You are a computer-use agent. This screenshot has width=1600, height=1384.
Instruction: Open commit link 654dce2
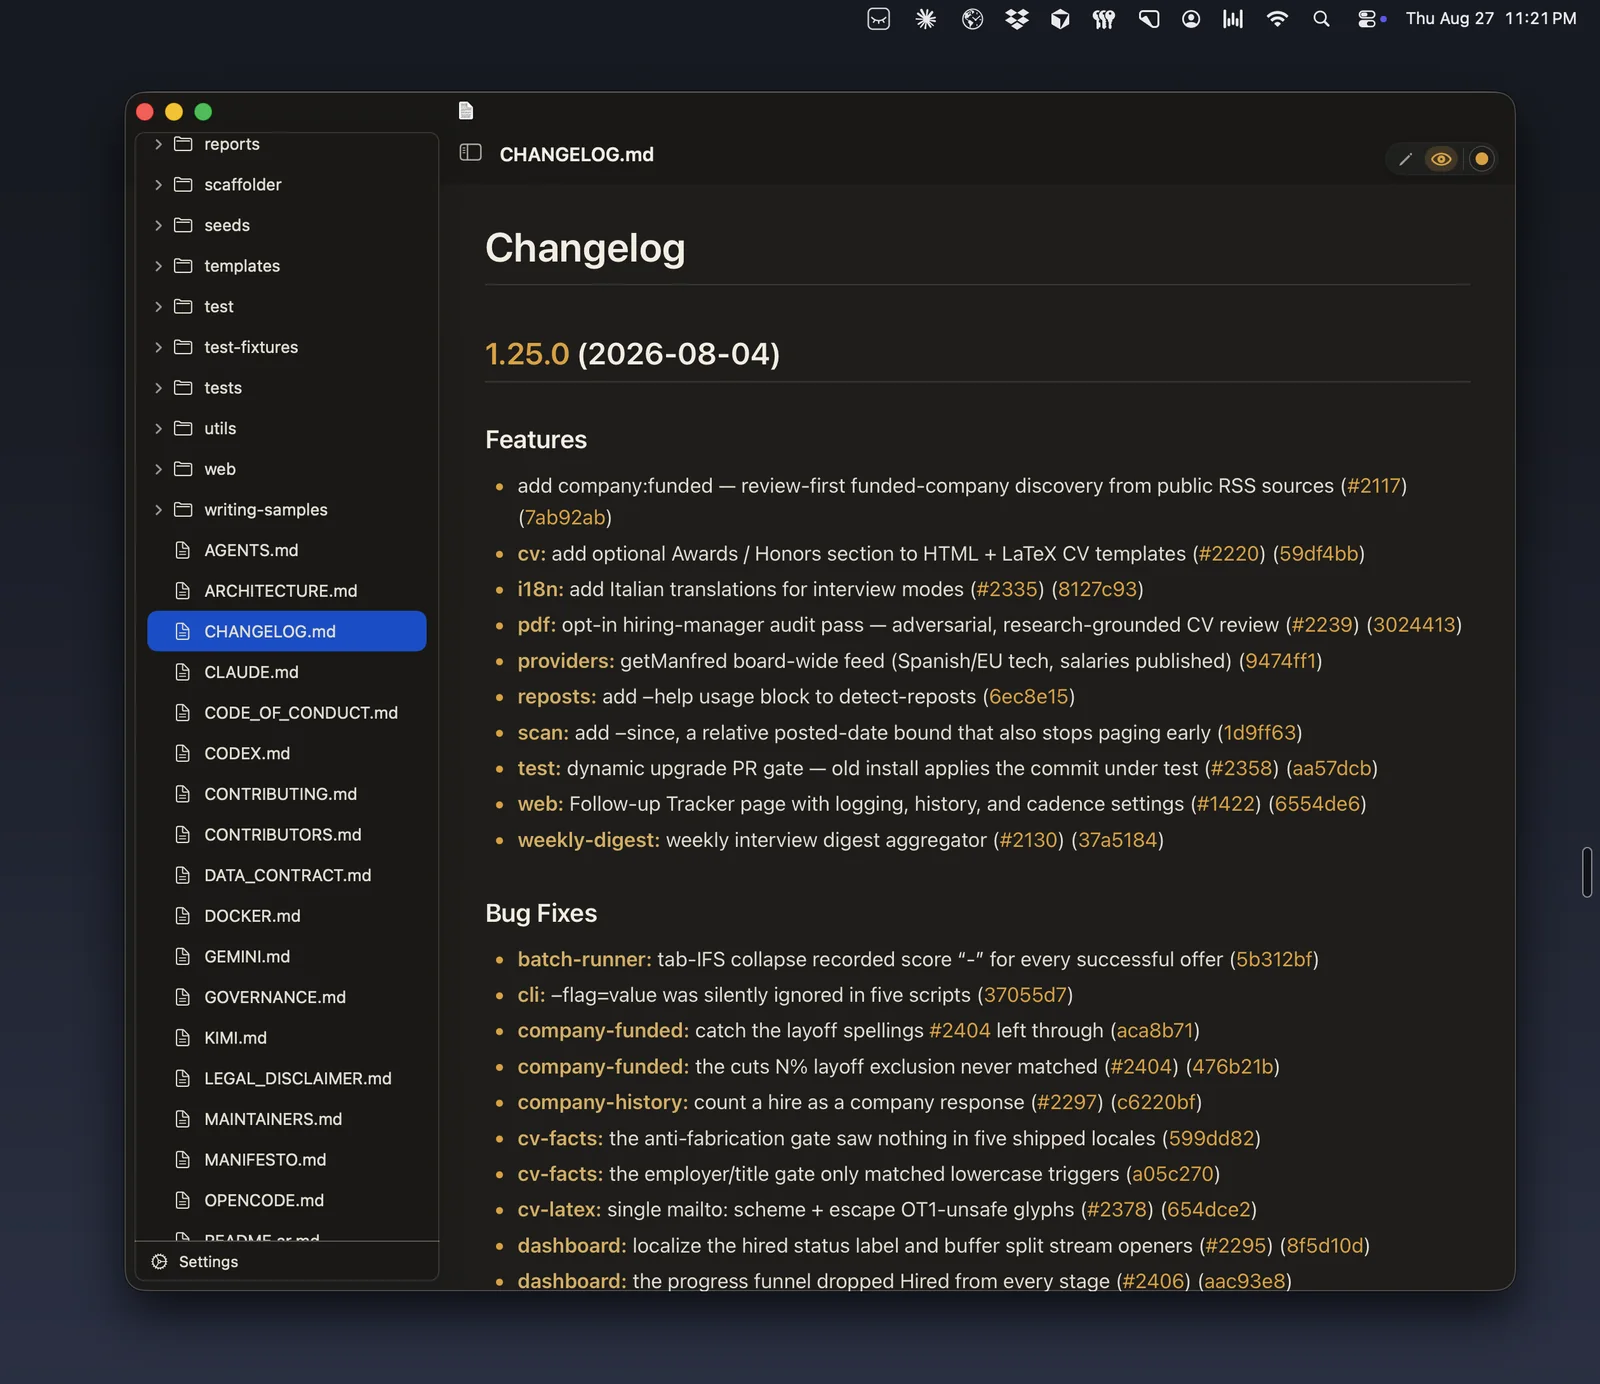coord(1208,1211)
